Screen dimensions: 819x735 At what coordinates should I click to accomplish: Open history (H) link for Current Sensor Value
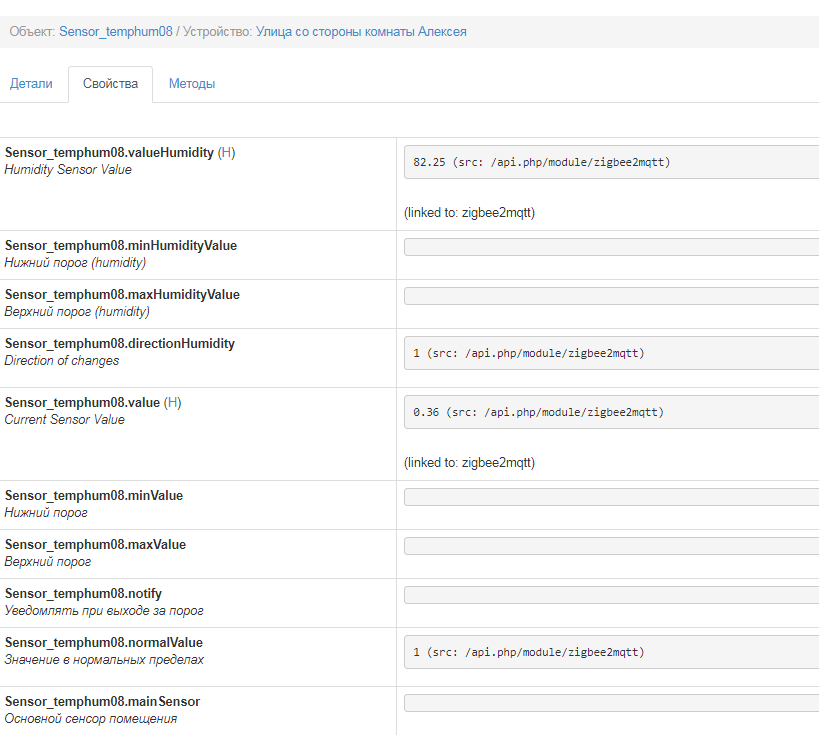pyautogui.click(x=173, y=403)
